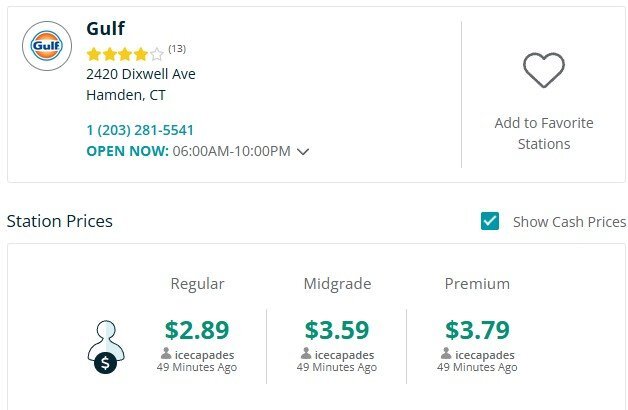Click user icon under Regular price
Viewport: 628px width, 410px height.
[x=166, y=355]
